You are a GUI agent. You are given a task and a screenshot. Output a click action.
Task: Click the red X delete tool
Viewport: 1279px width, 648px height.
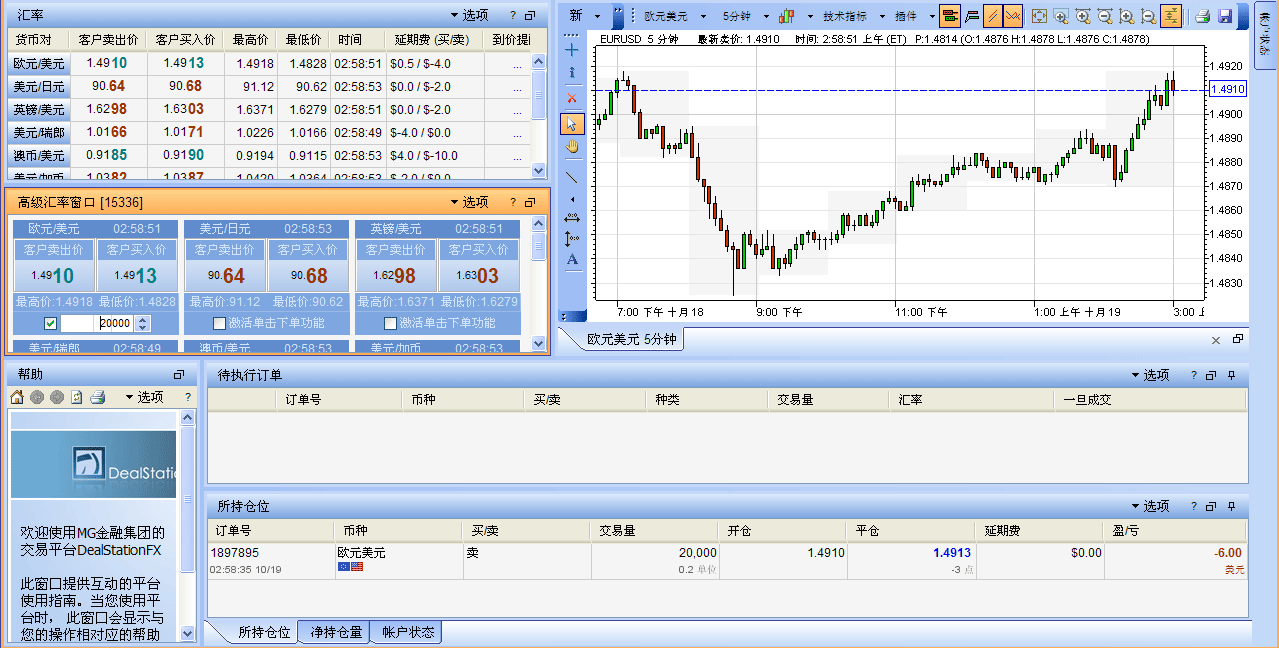572,98
